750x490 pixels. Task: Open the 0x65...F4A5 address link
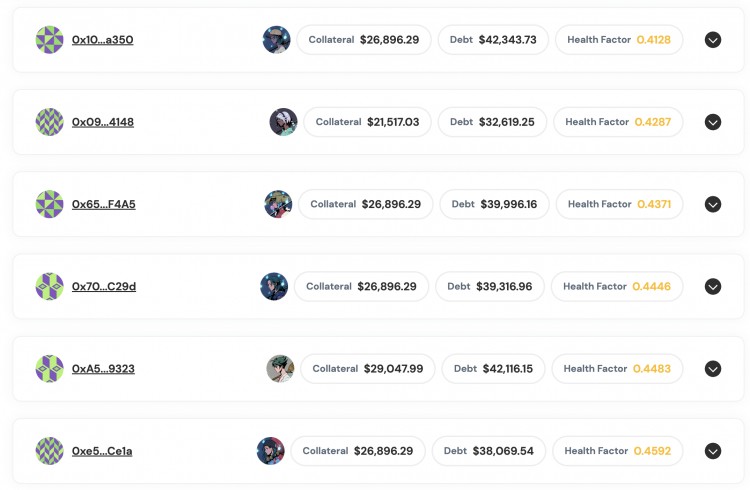coord(103,204)
